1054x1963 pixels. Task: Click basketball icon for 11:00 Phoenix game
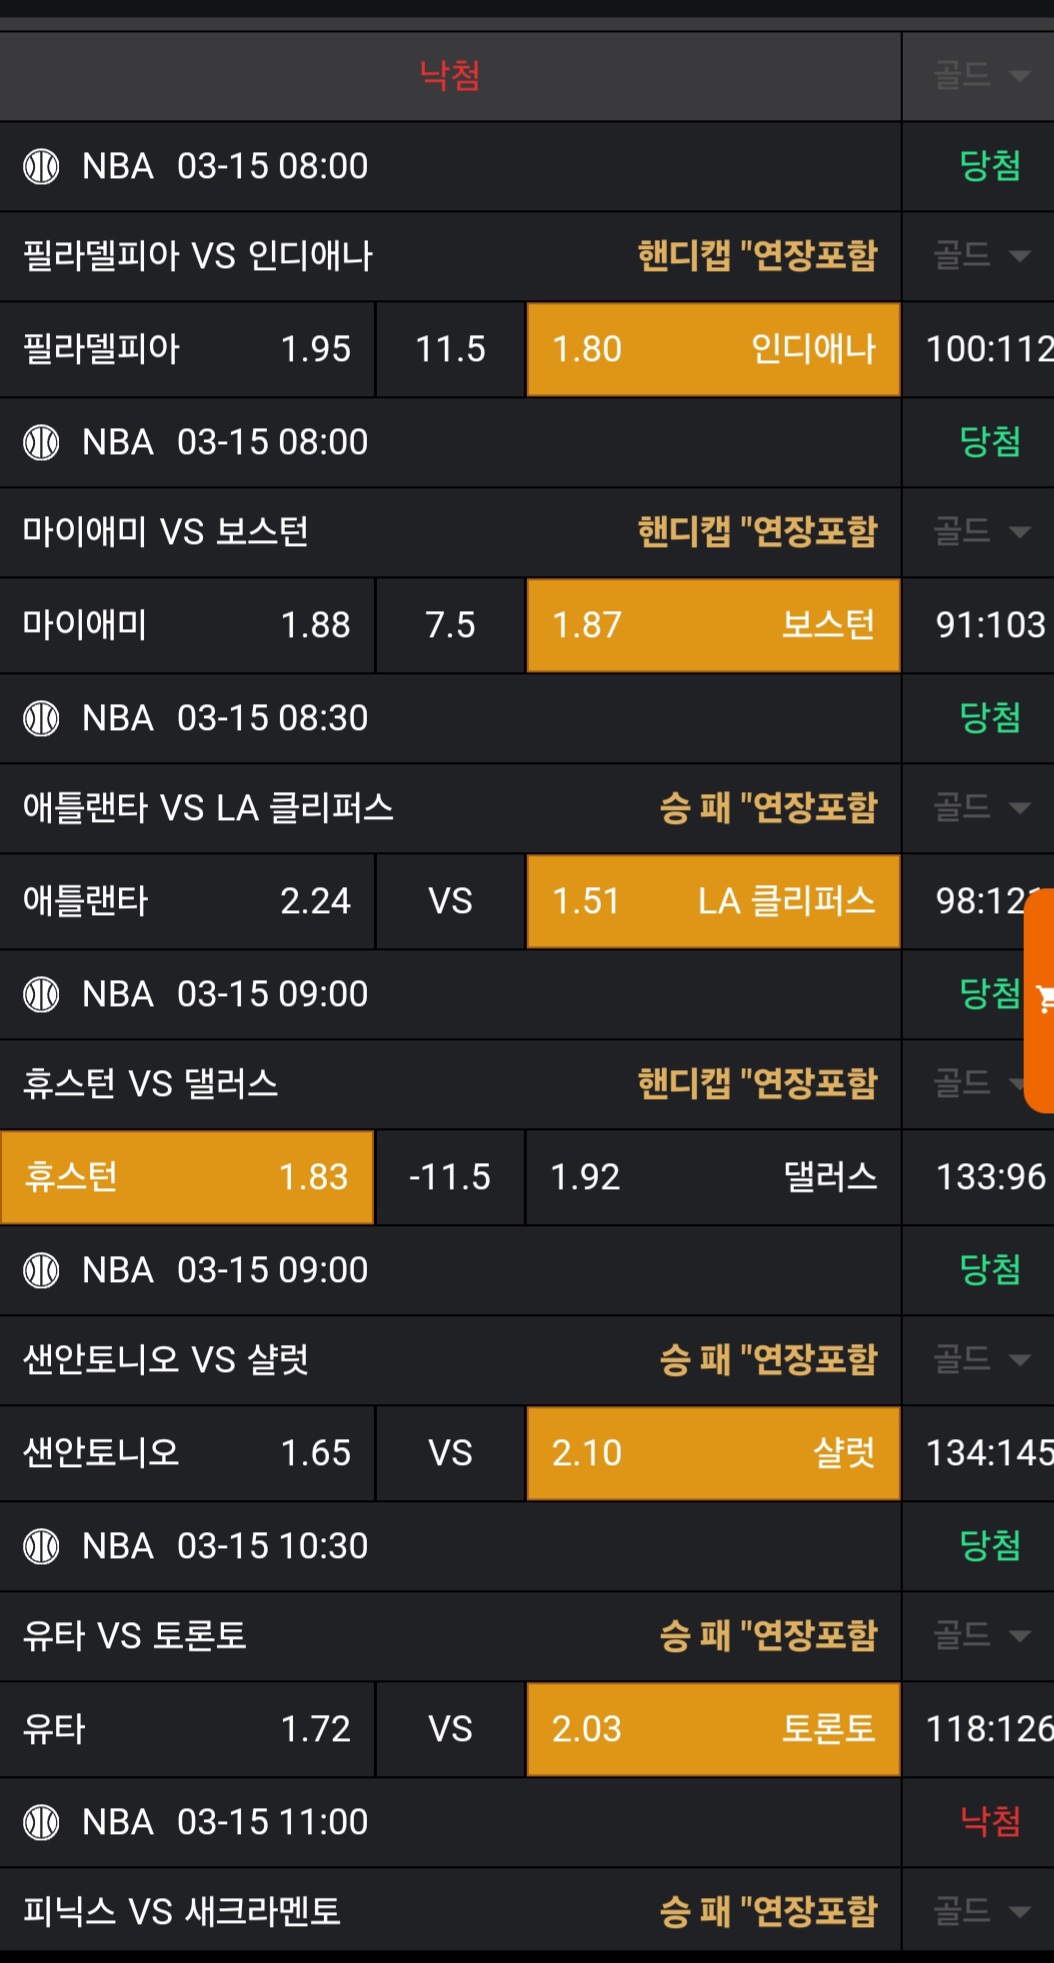pos(41,1822)
